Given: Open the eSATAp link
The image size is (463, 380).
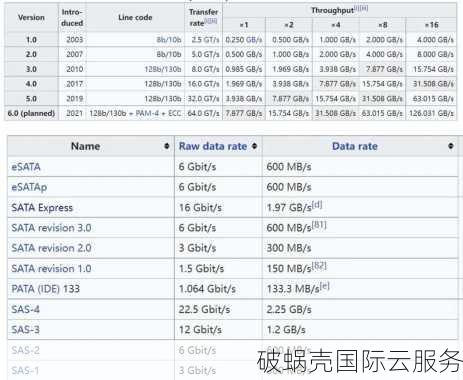Looking at the screenshot, I should (29, 187).
